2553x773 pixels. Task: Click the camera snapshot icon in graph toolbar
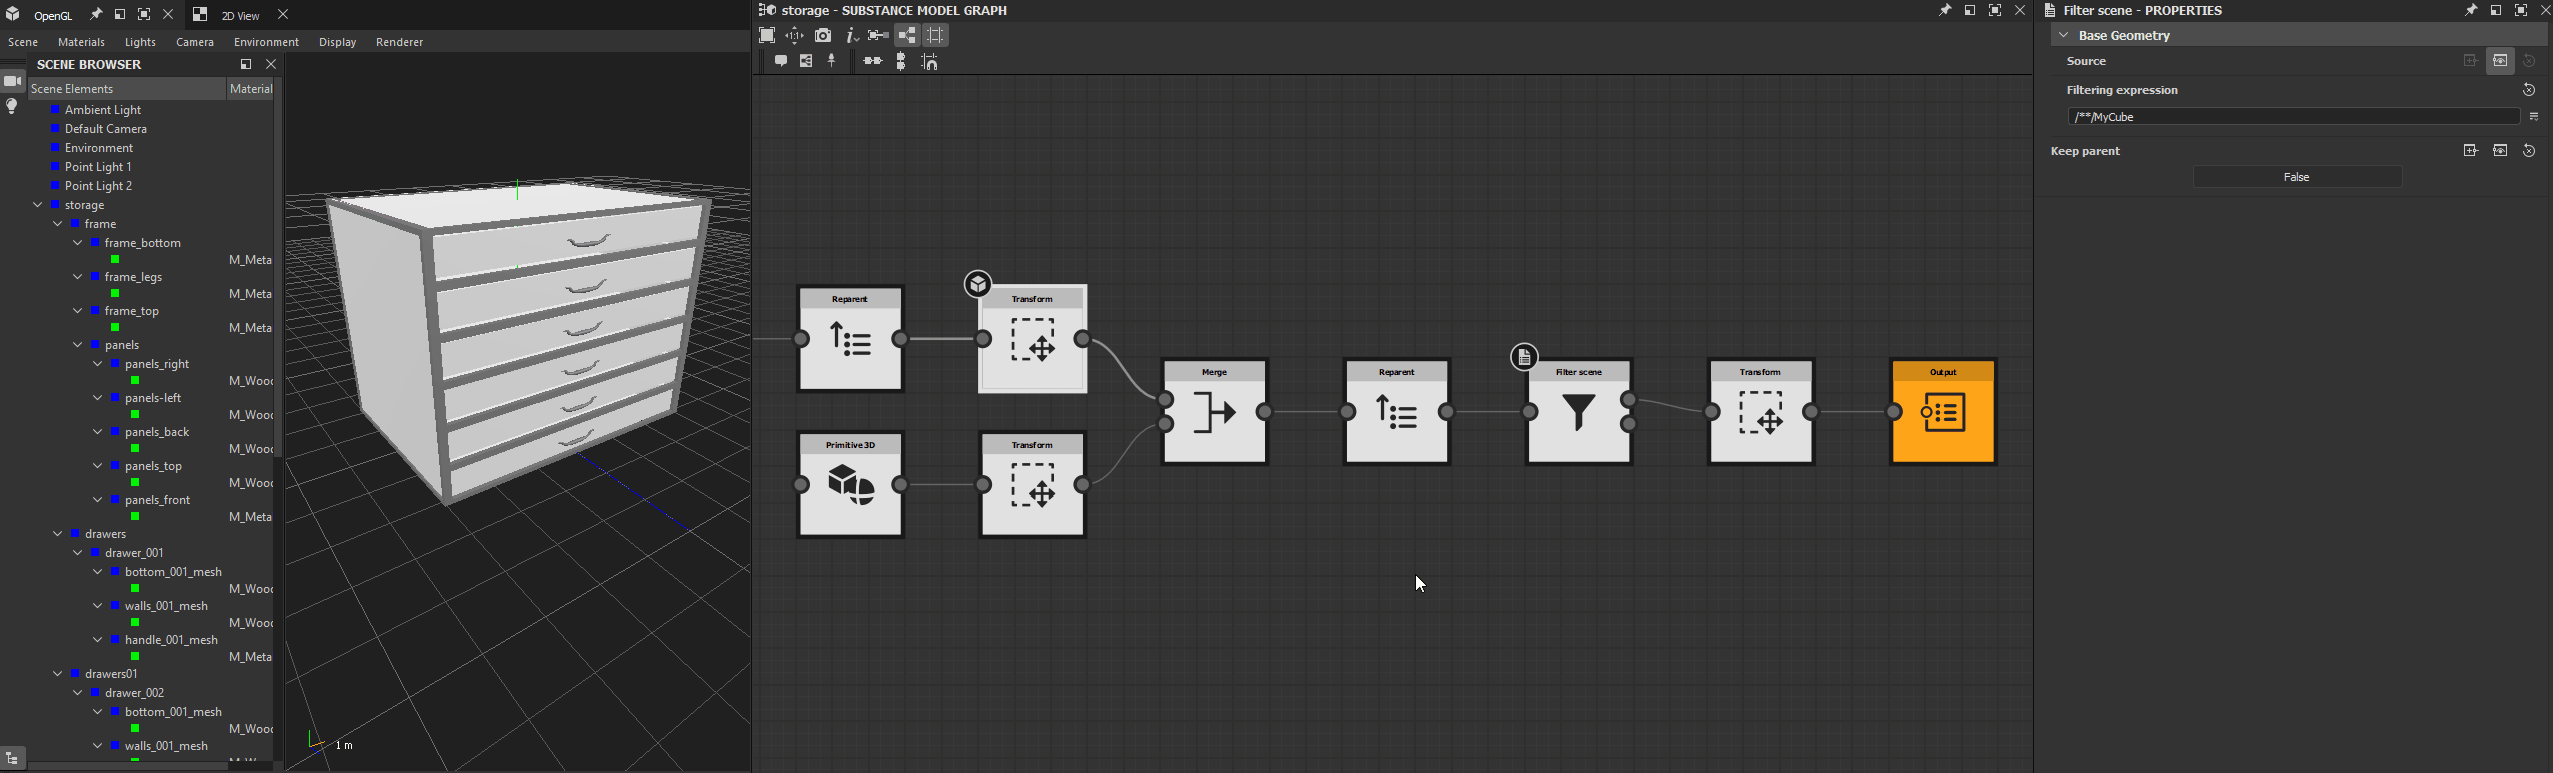[x=823, y=36]
